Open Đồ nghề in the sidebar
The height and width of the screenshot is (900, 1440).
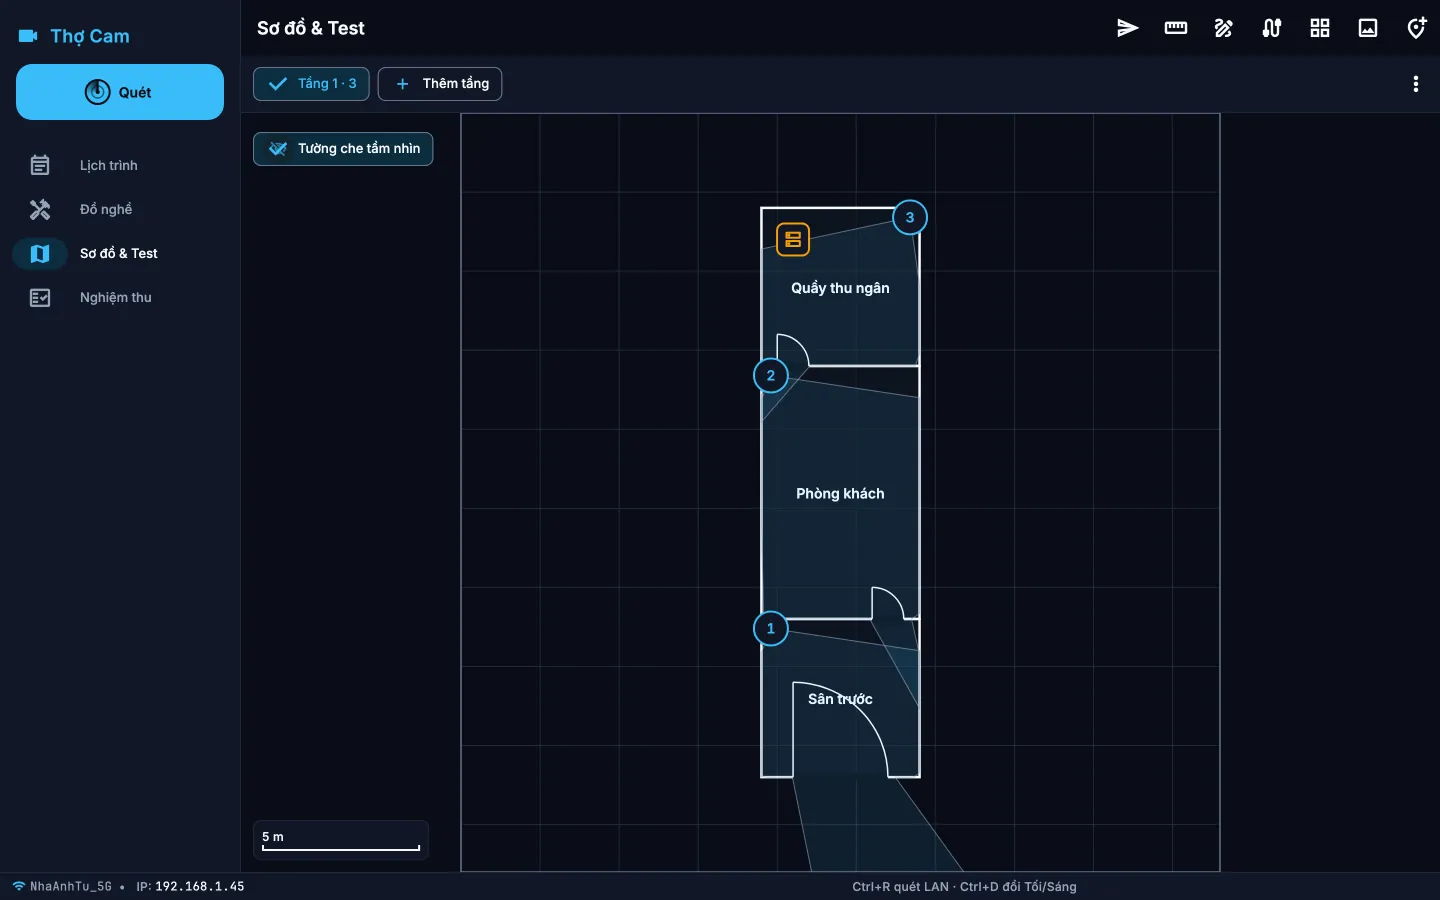120,209
